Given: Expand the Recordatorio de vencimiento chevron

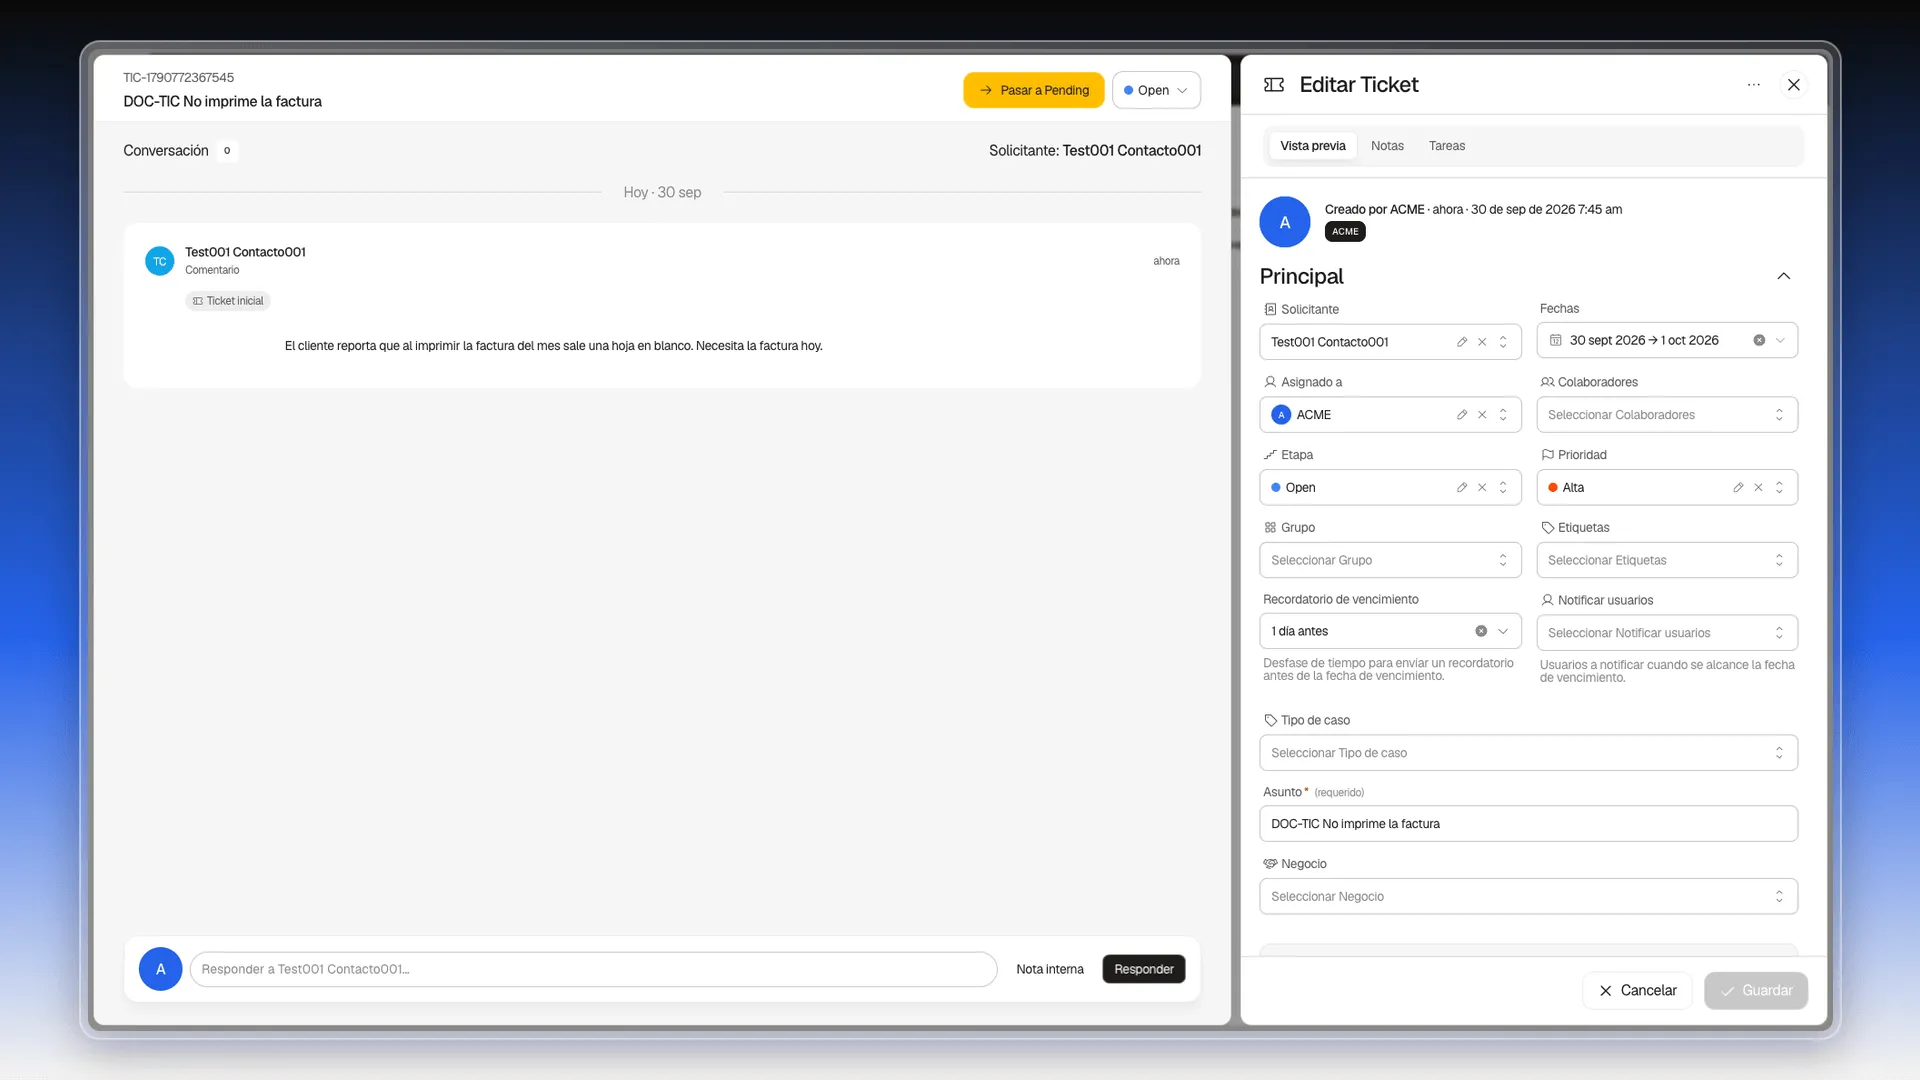Looking at the screenshot, I should tap(1503, 631).
